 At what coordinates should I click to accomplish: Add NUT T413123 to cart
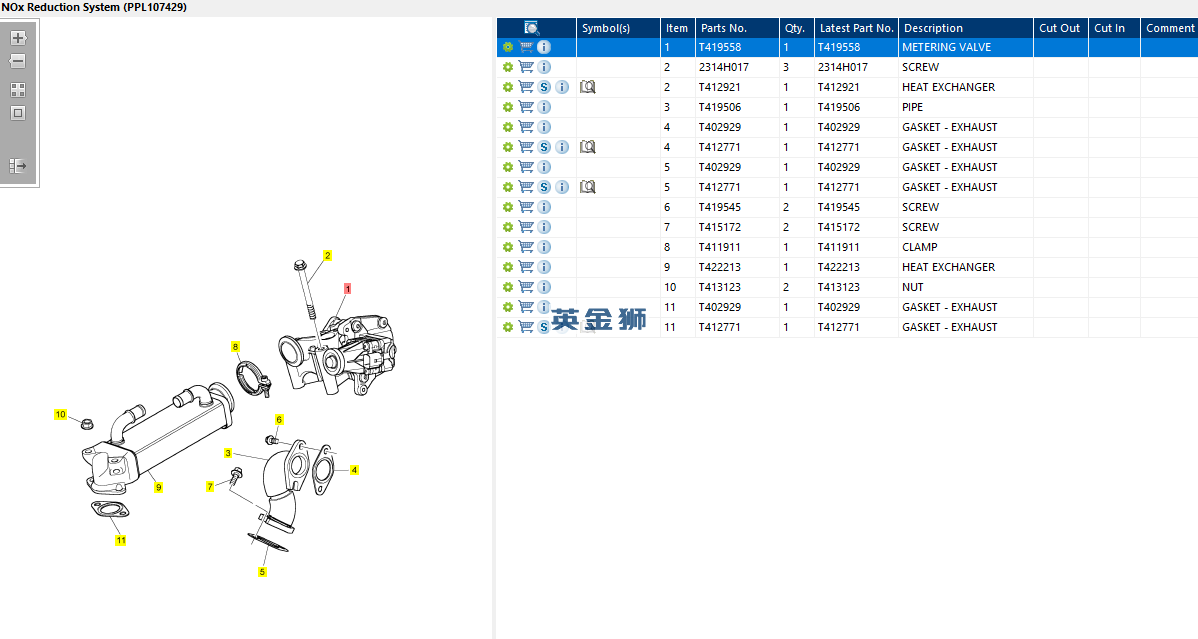coord(526,287)
